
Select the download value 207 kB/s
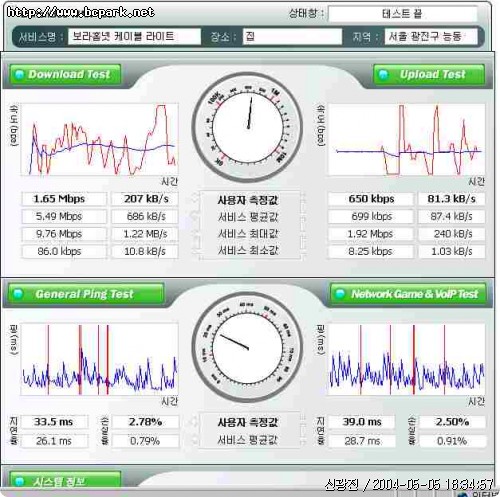[x=145, y=199]
